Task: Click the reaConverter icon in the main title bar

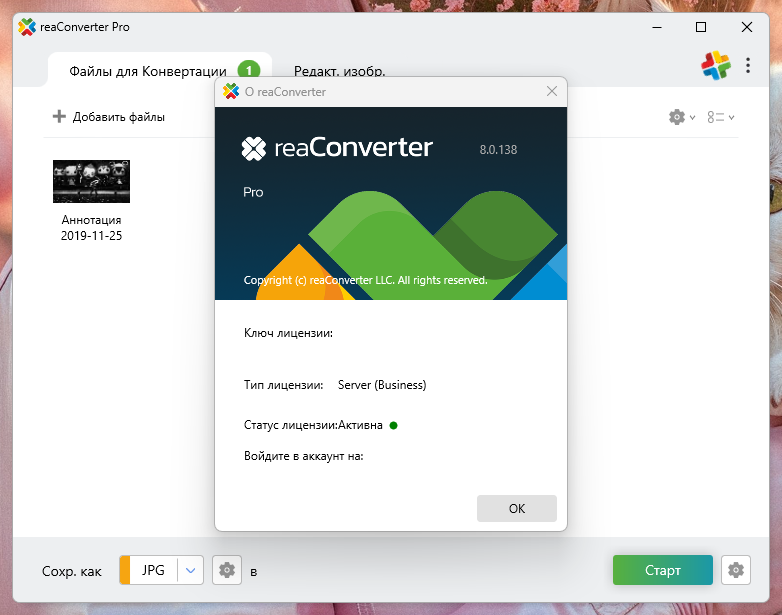Action: [x=27, y=26]
